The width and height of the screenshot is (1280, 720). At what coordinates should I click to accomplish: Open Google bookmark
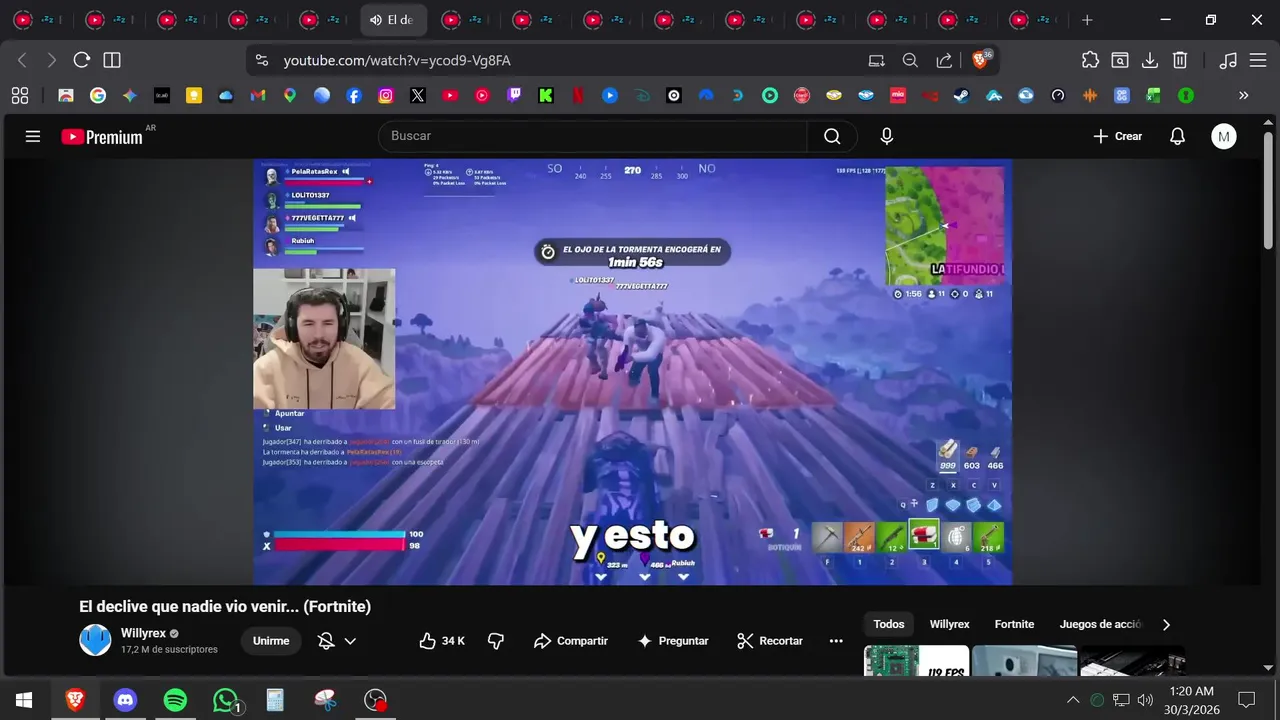coord(98,96)
